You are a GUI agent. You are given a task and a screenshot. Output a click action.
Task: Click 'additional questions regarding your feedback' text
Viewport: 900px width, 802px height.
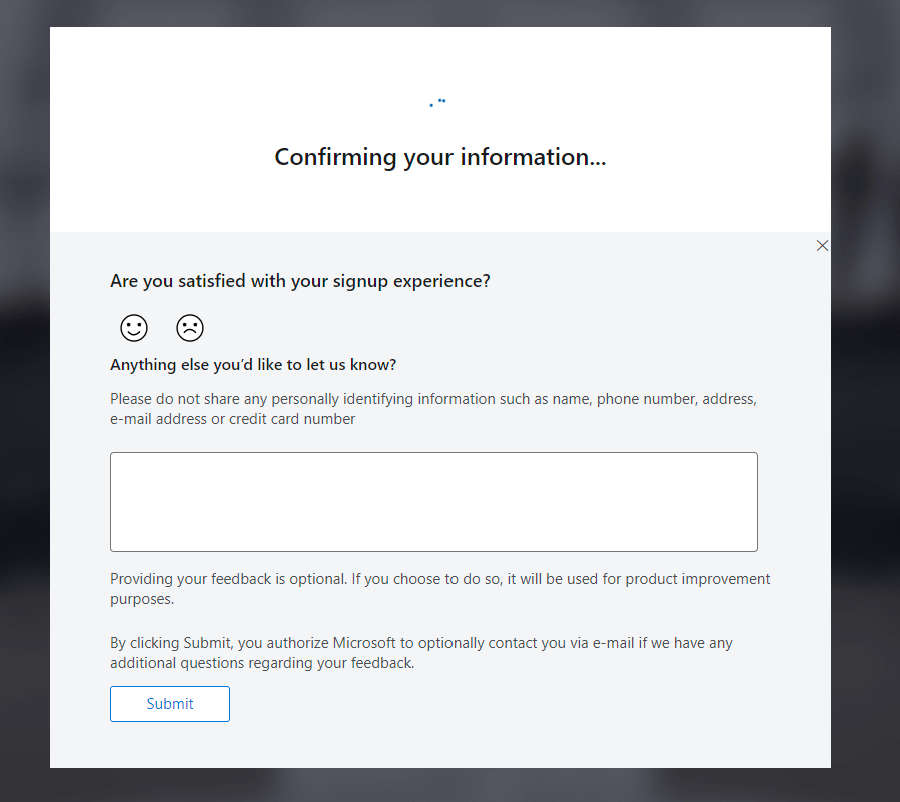261,663
